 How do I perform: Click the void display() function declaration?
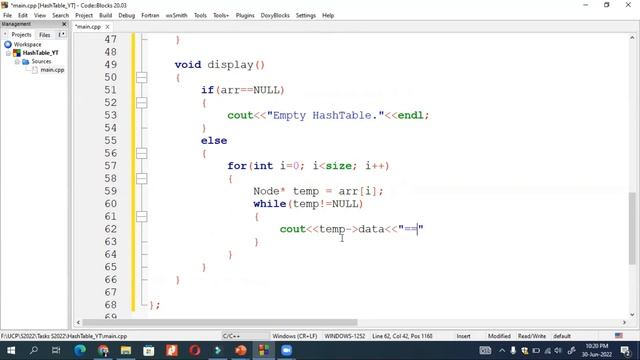coord(220,64)
